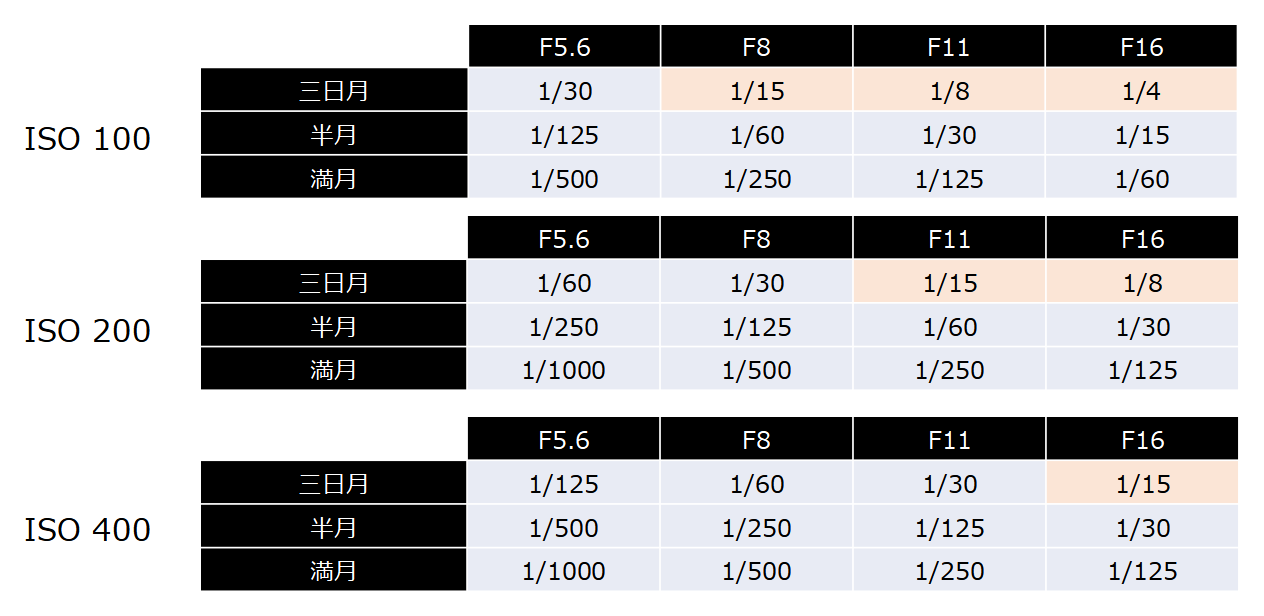Select ISO 100 半月 cell under F8

(x=756, y=135)
